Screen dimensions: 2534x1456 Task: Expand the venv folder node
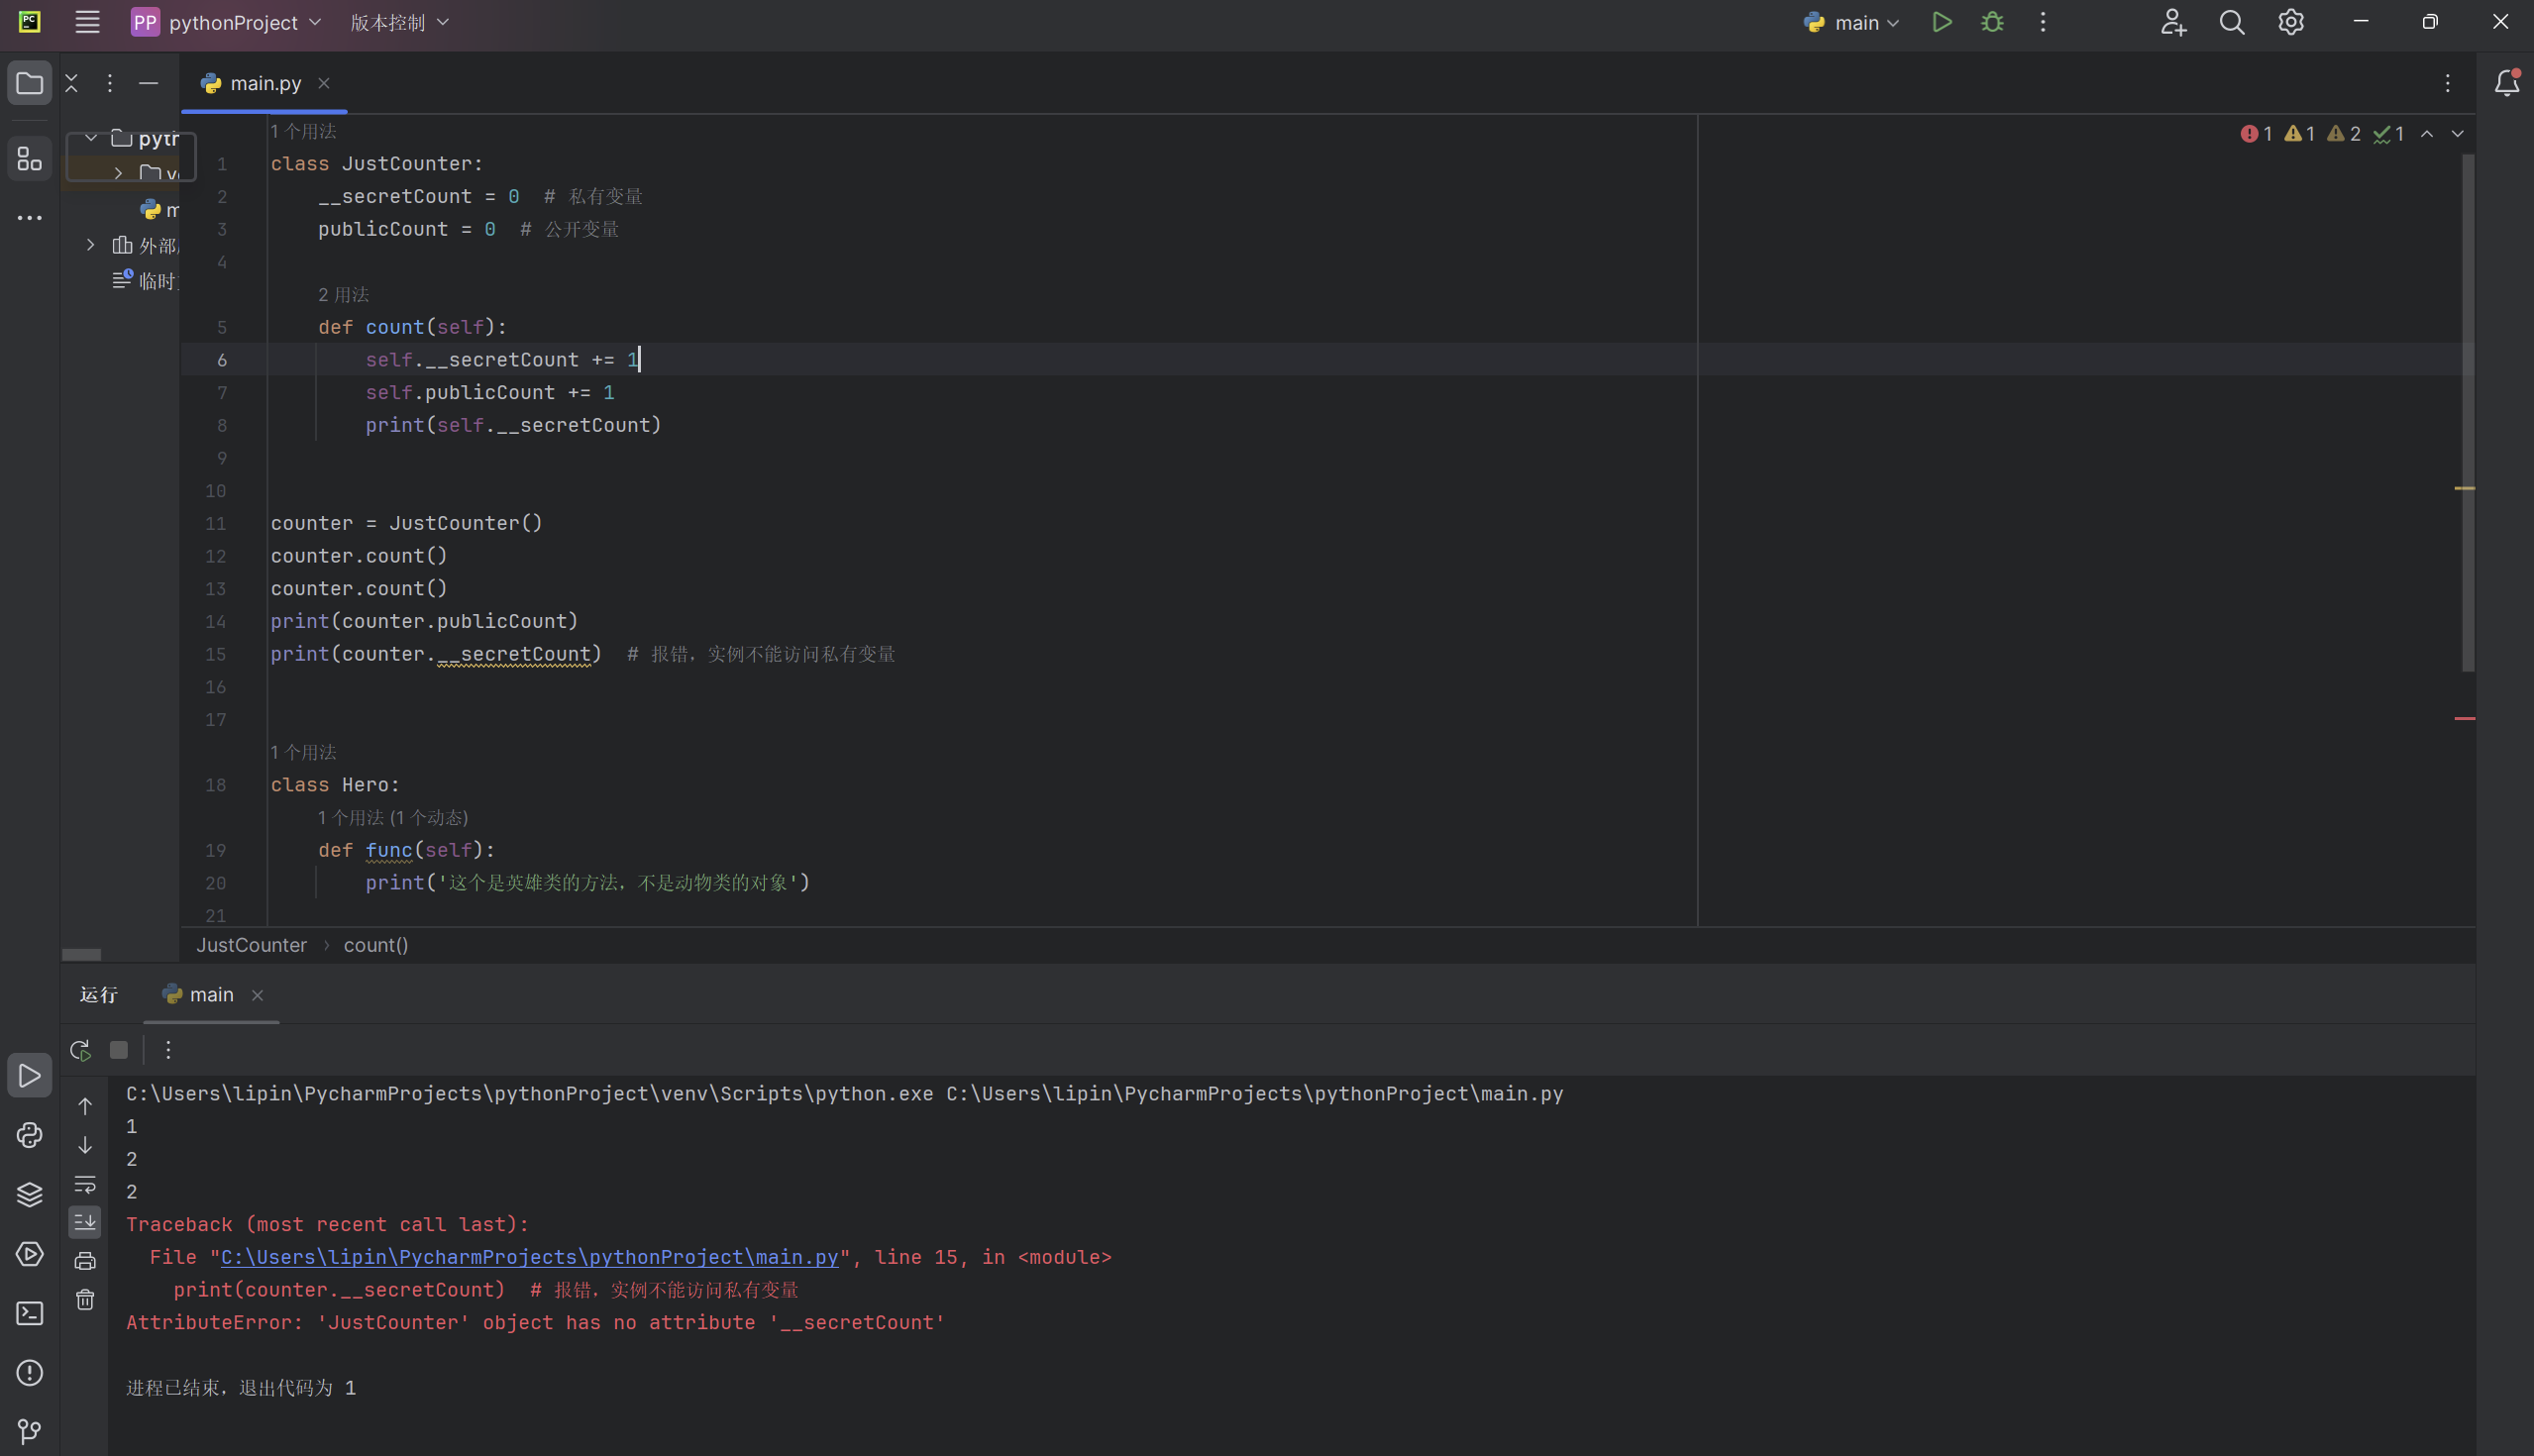(x=118, y=173)
